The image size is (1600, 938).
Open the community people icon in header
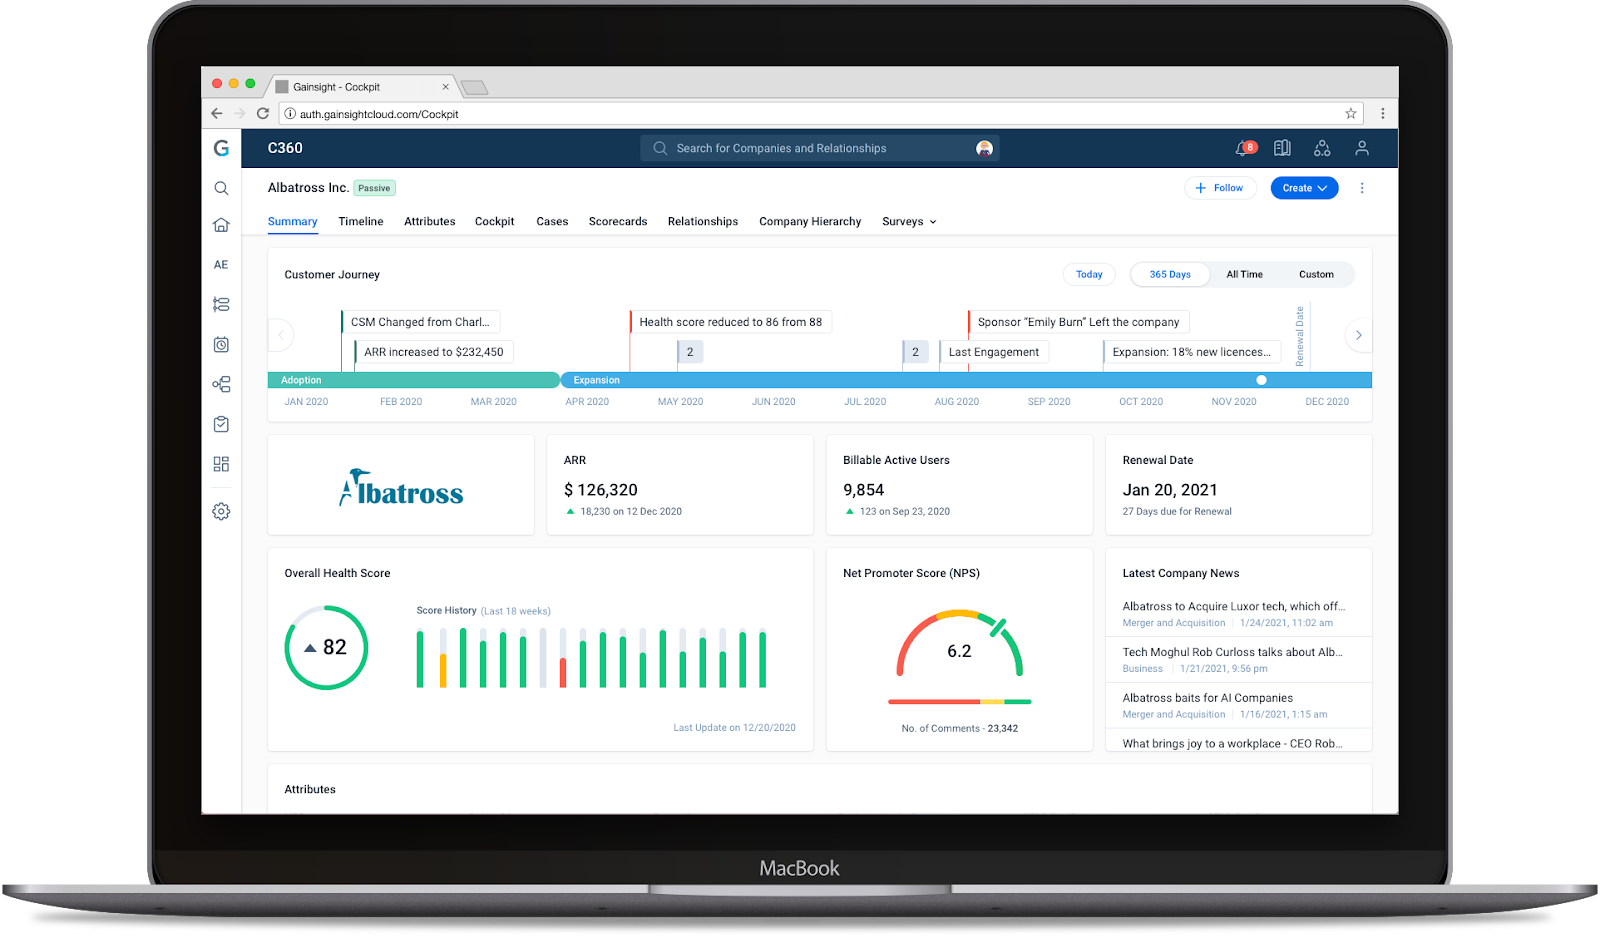1322,148
